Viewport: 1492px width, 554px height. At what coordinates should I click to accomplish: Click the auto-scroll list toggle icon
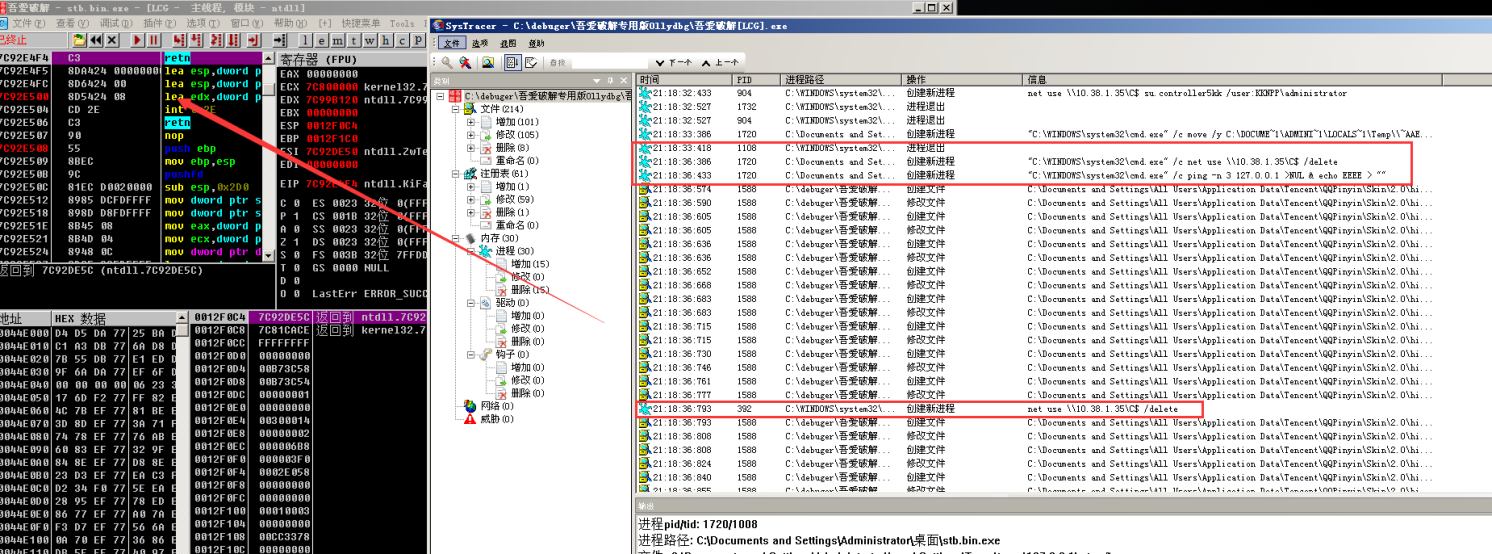[512, 62]
